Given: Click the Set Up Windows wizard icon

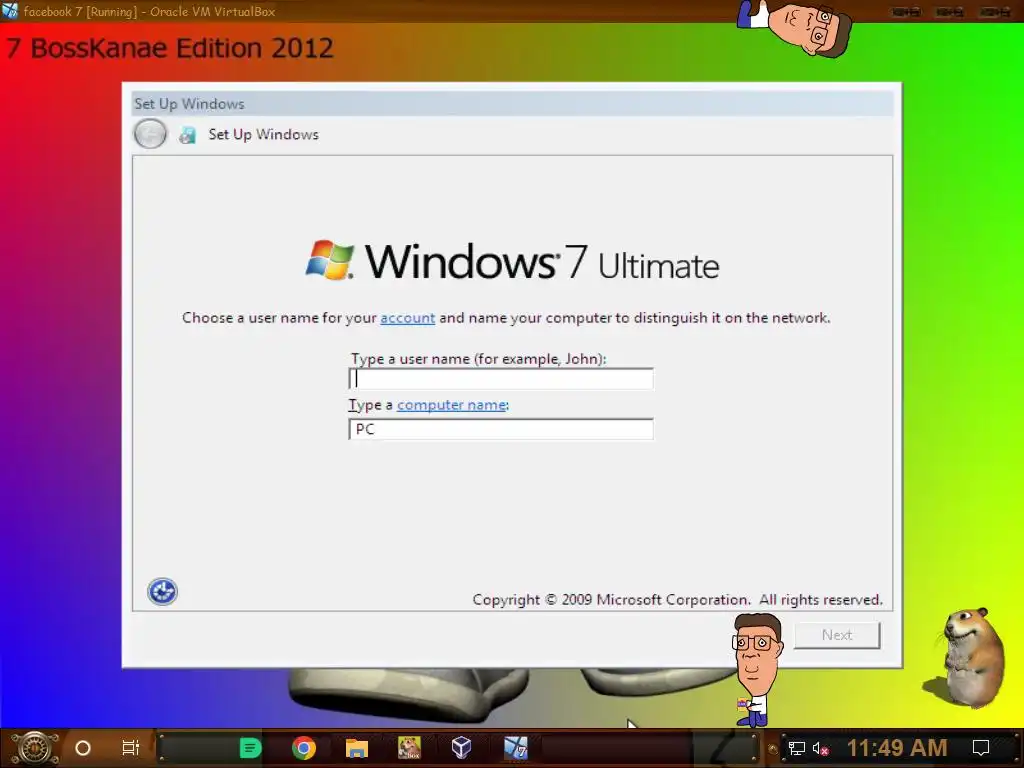Looking at the screenshot, I should pos(187,135).
